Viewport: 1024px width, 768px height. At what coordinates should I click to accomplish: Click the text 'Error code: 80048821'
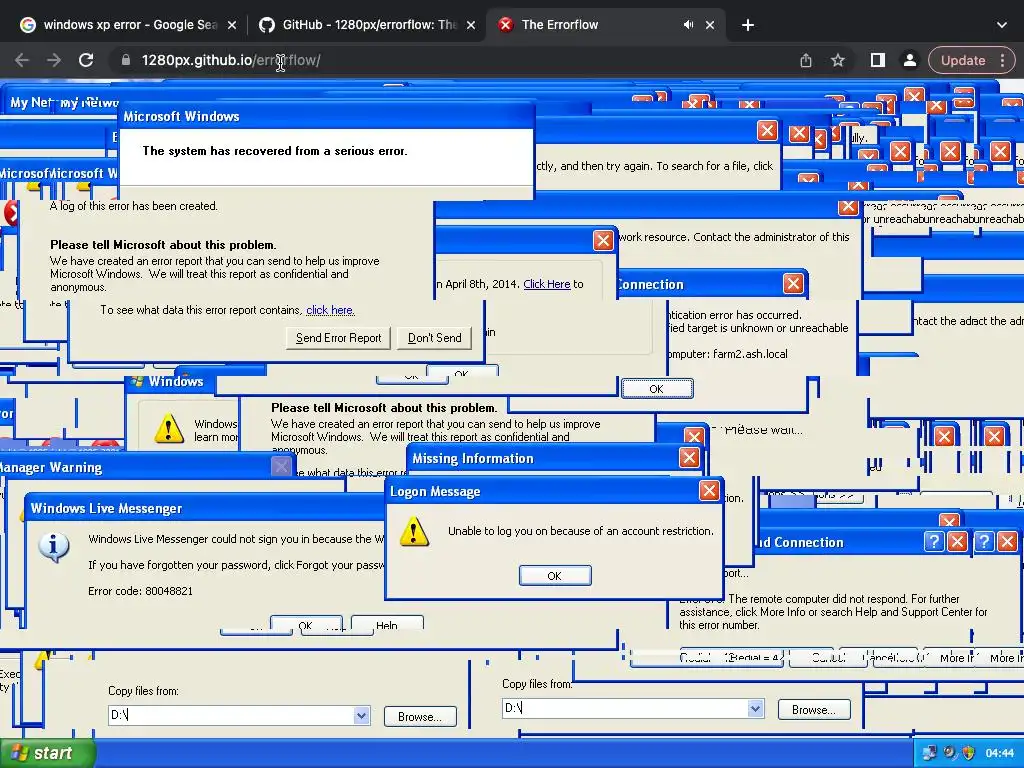point(140,591)
